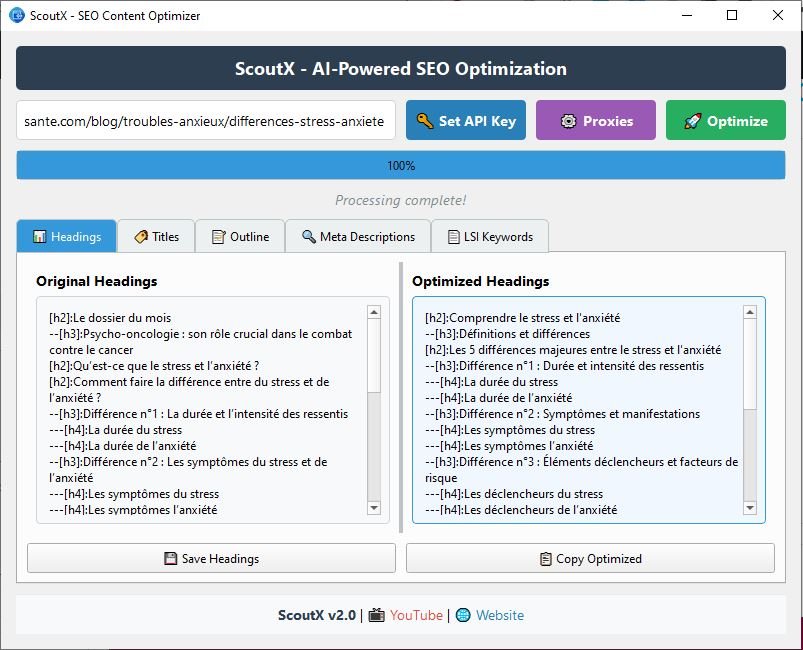Click the magnifier icon on Meta Descriptions tab
Screen dimensions: 803x650
point(309,236)
